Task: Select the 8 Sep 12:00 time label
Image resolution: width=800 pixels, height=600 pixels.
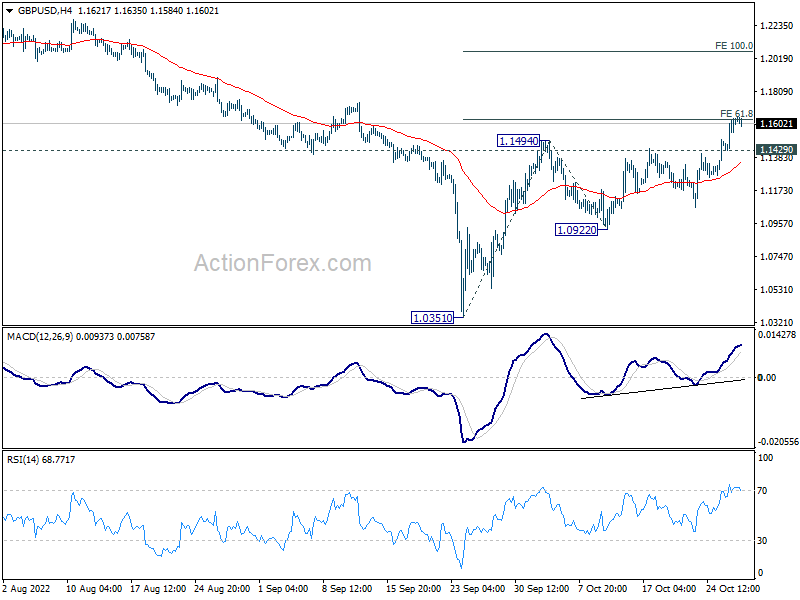Action: tap(347, 589)
